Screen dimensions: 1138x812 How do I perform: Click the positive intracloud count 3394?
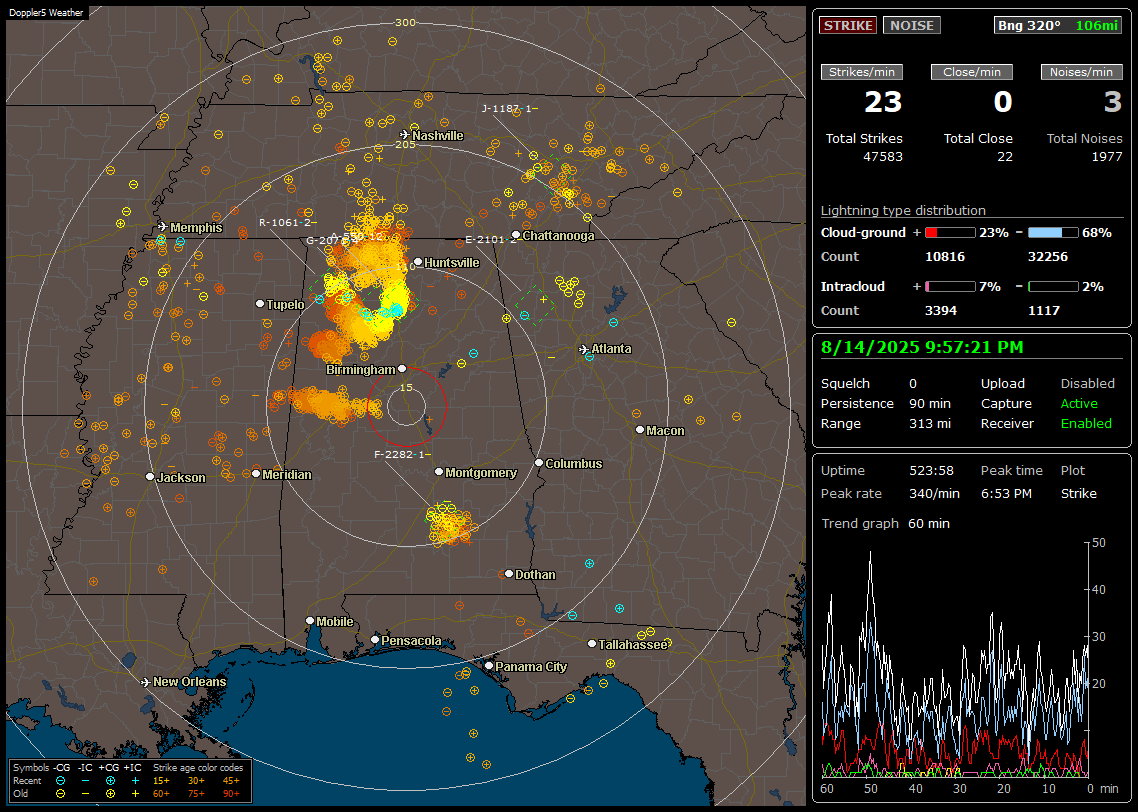[x=941, y=311]
